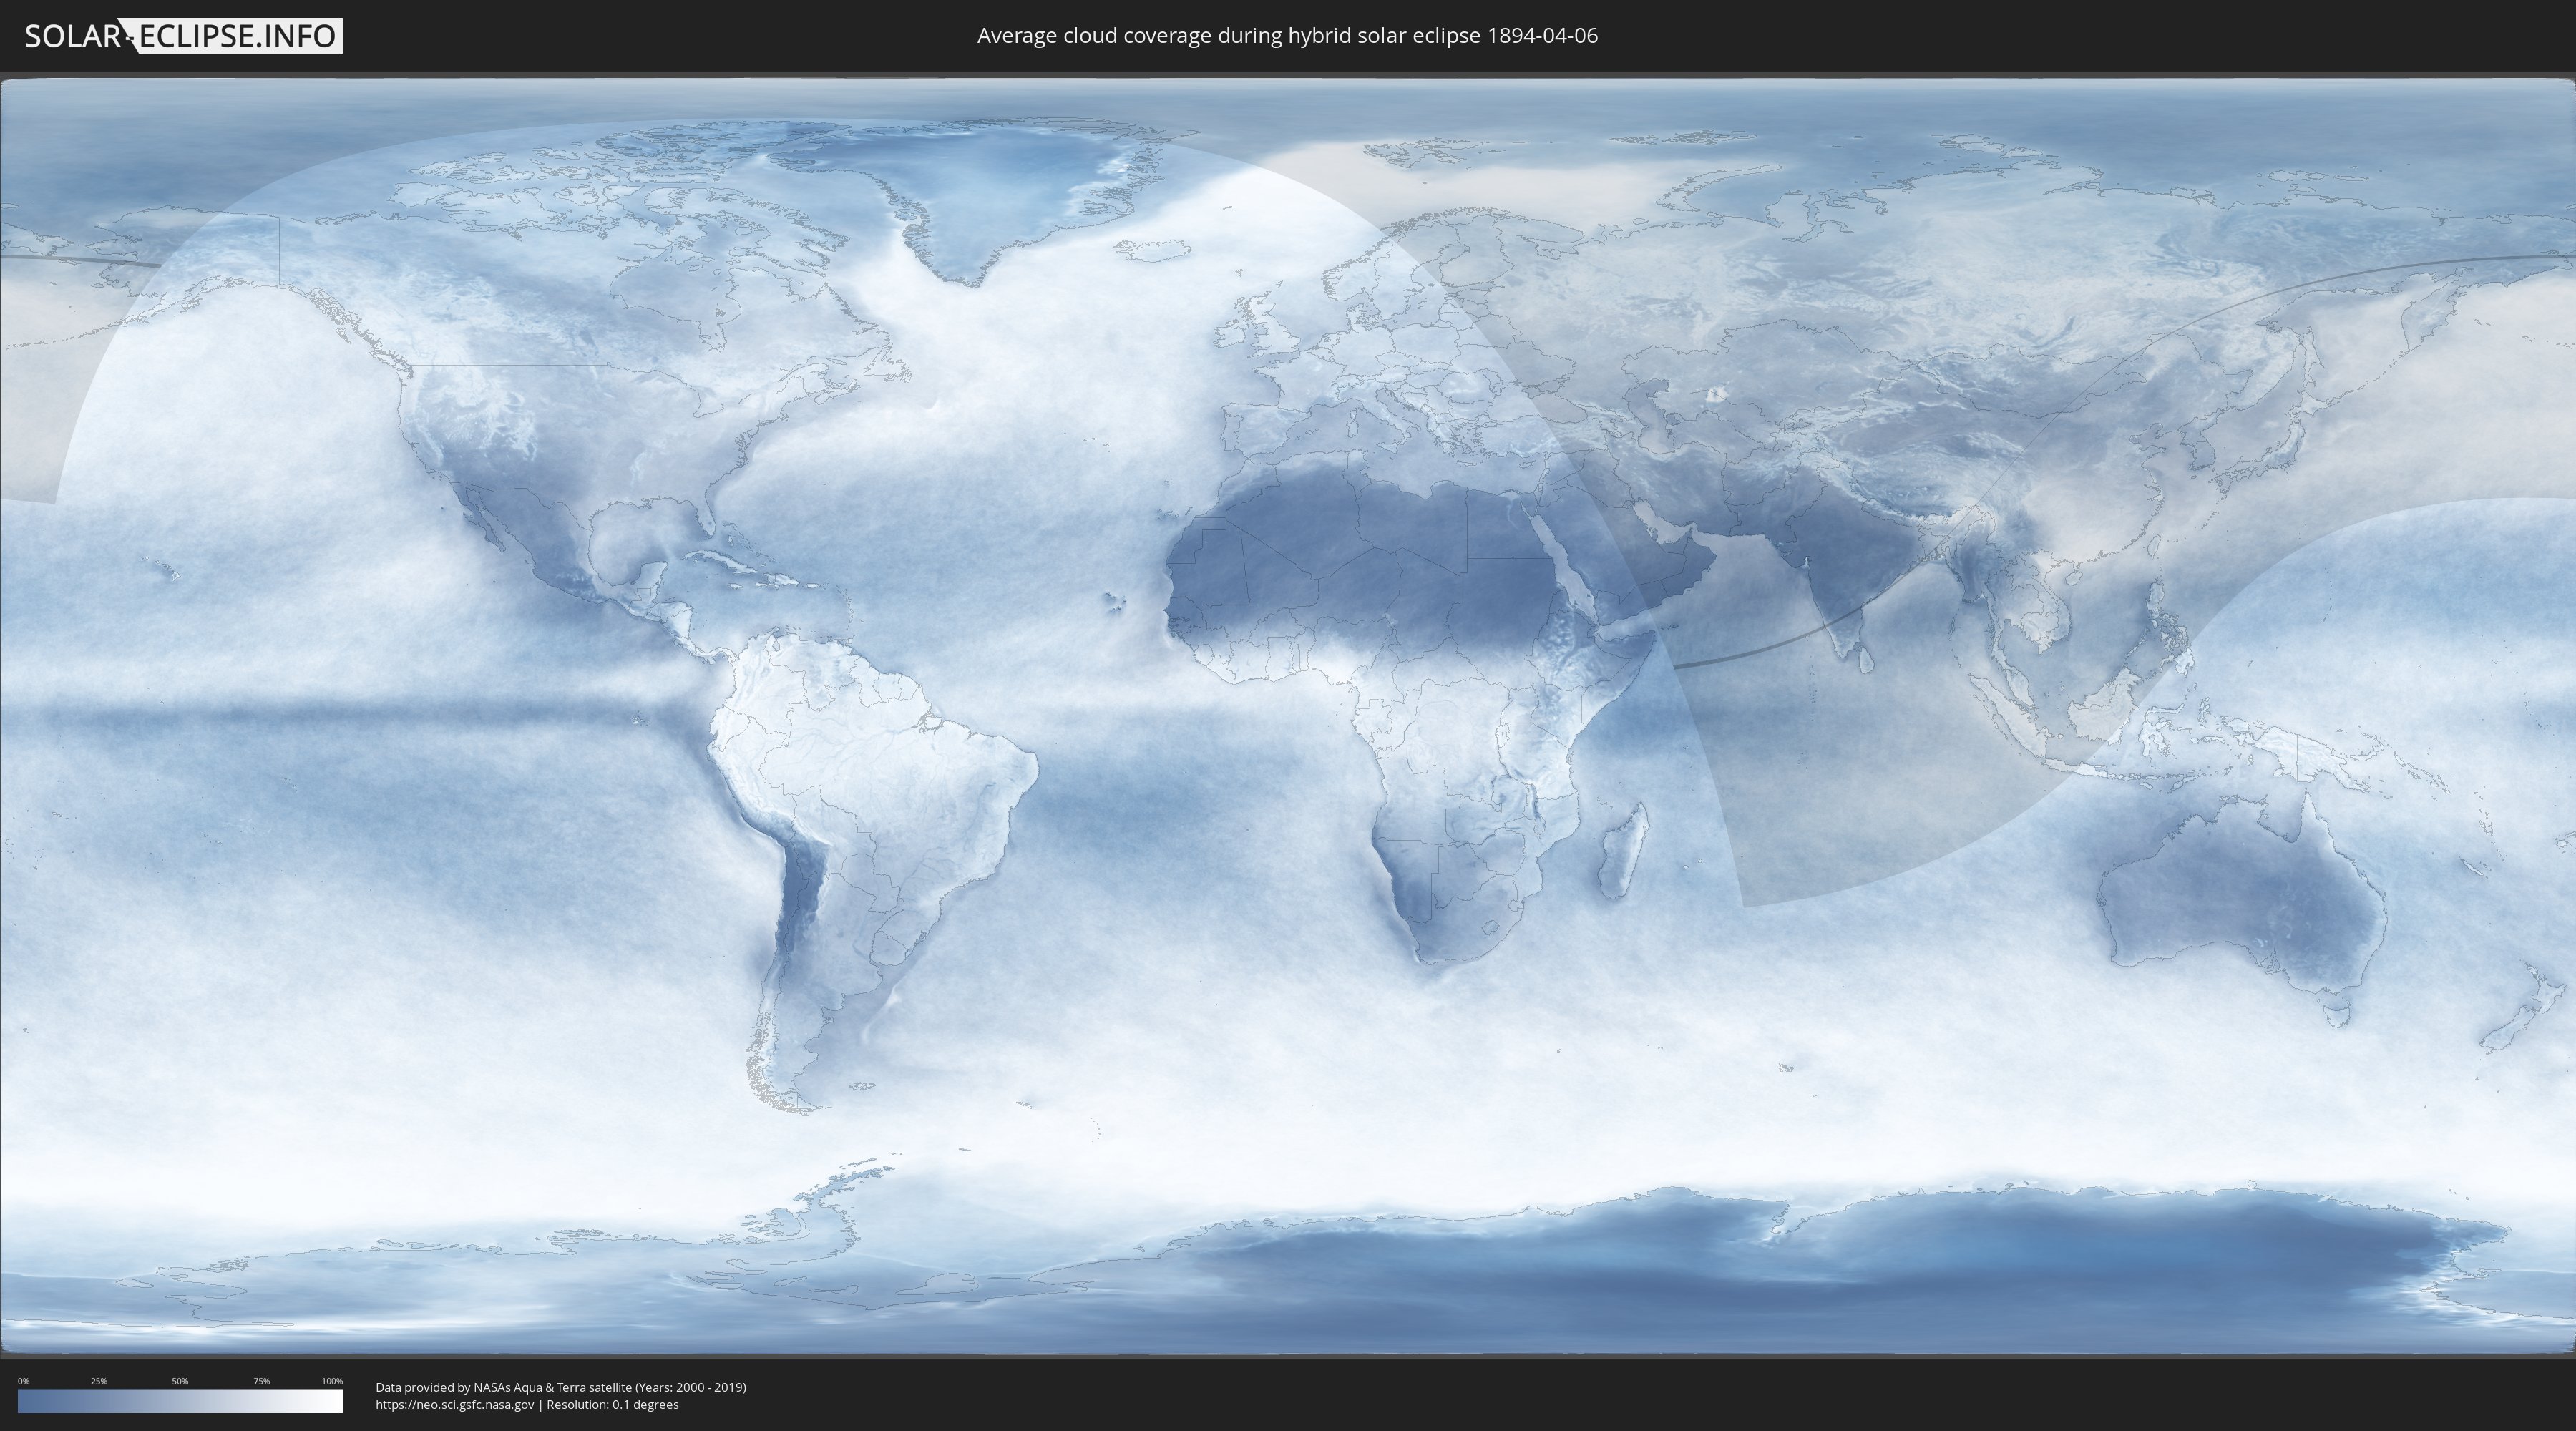Open the https://neo.sci.gsfc.nasa.gov link text
Image resolution: width=2576 pixels, height=1431 pixels.
click(x=455, y=1405)
